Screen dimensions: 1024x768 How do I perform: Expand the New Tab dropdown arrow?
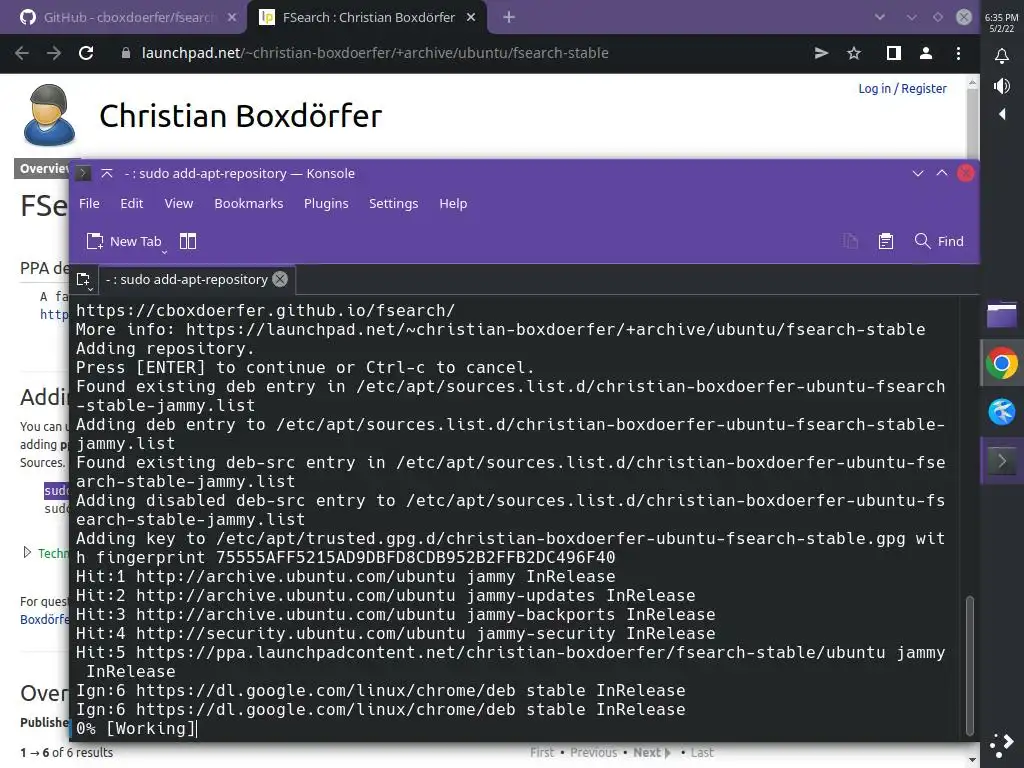click(x=165, y=251)
